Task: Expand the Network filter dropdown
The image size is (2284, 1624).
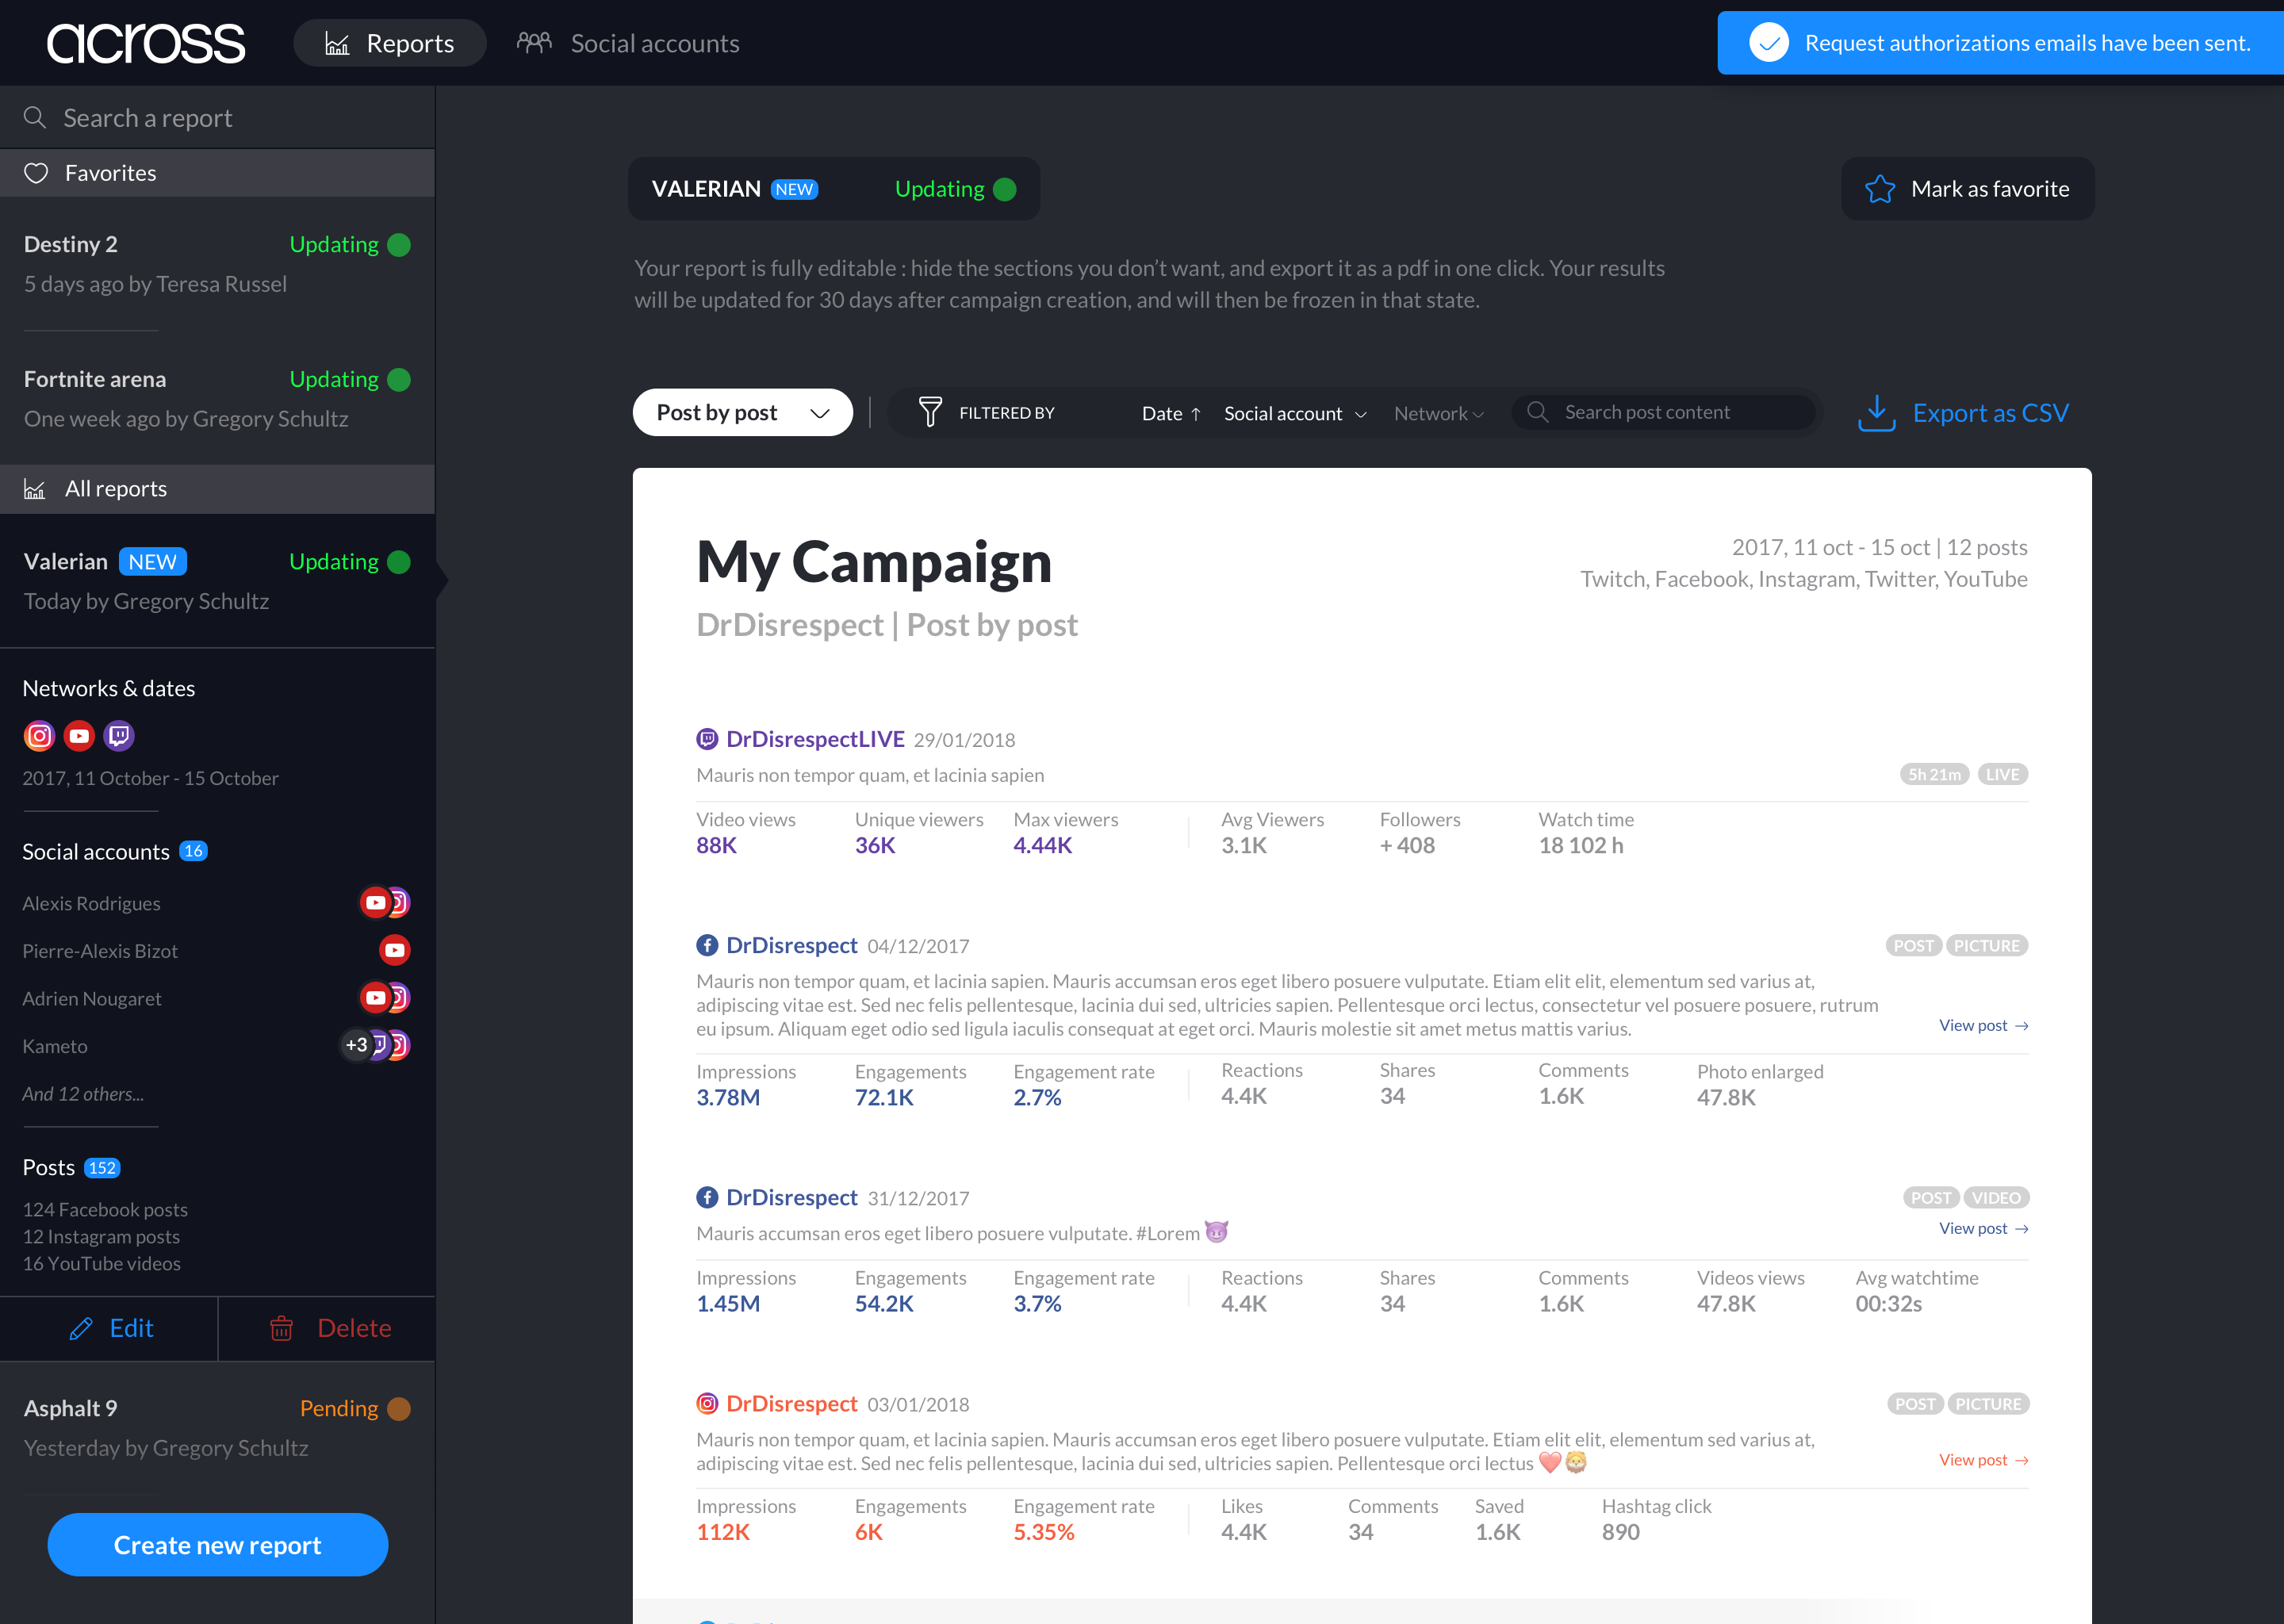Action: coord(1438,414)
